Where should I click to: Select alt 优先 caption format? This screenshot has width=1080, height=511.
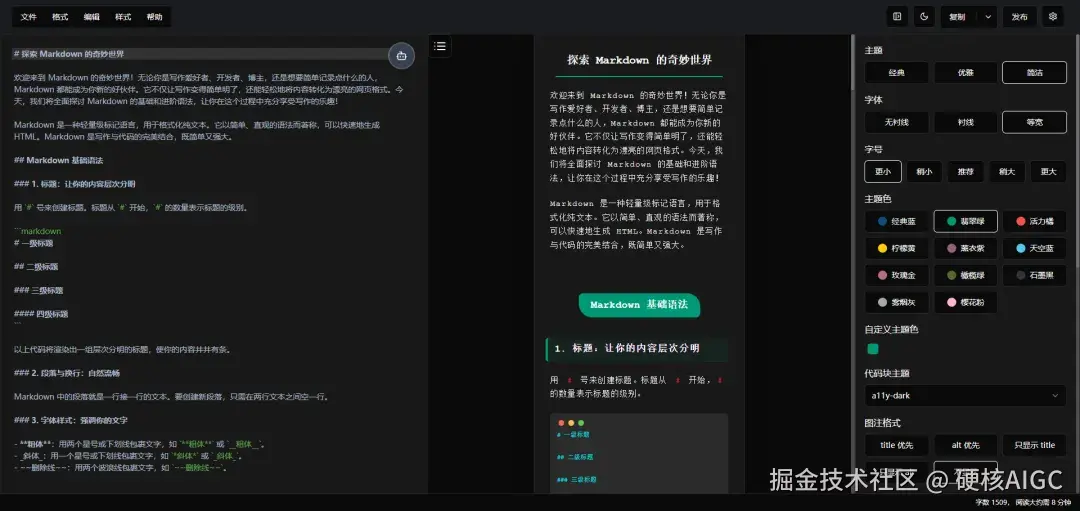[965, 445]
